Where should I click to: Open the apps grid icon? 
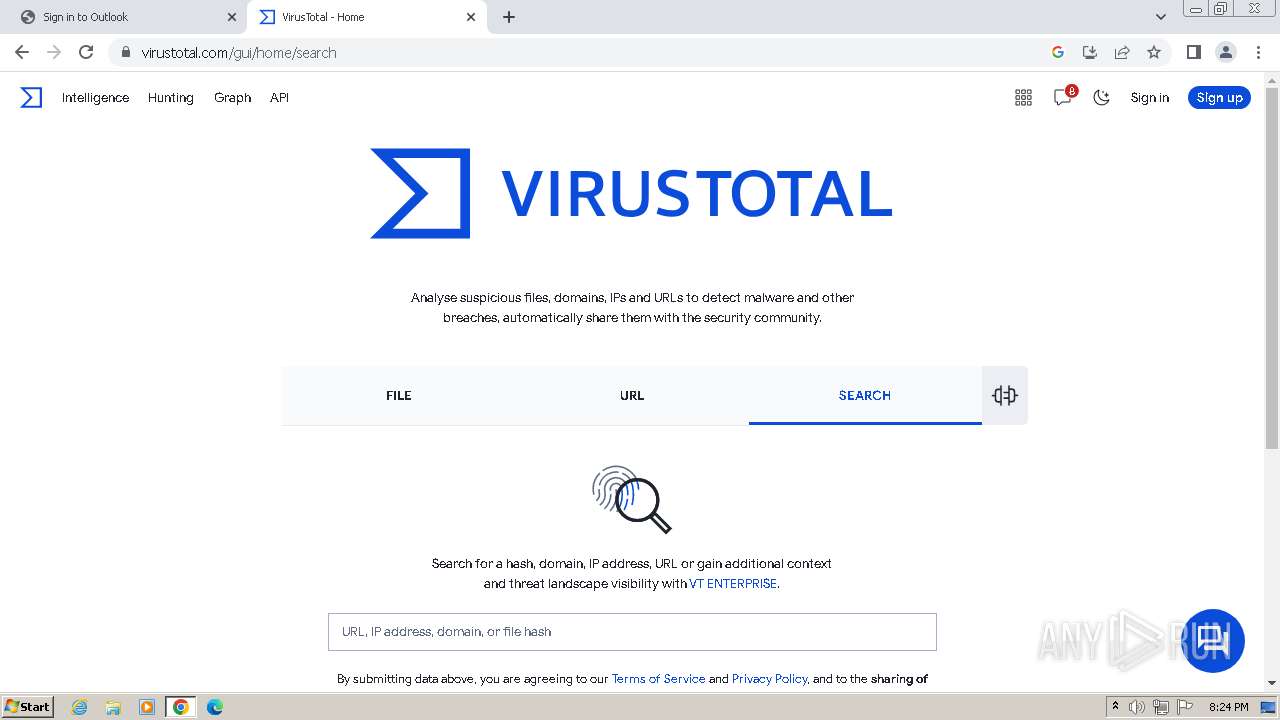pos(1023,97)
